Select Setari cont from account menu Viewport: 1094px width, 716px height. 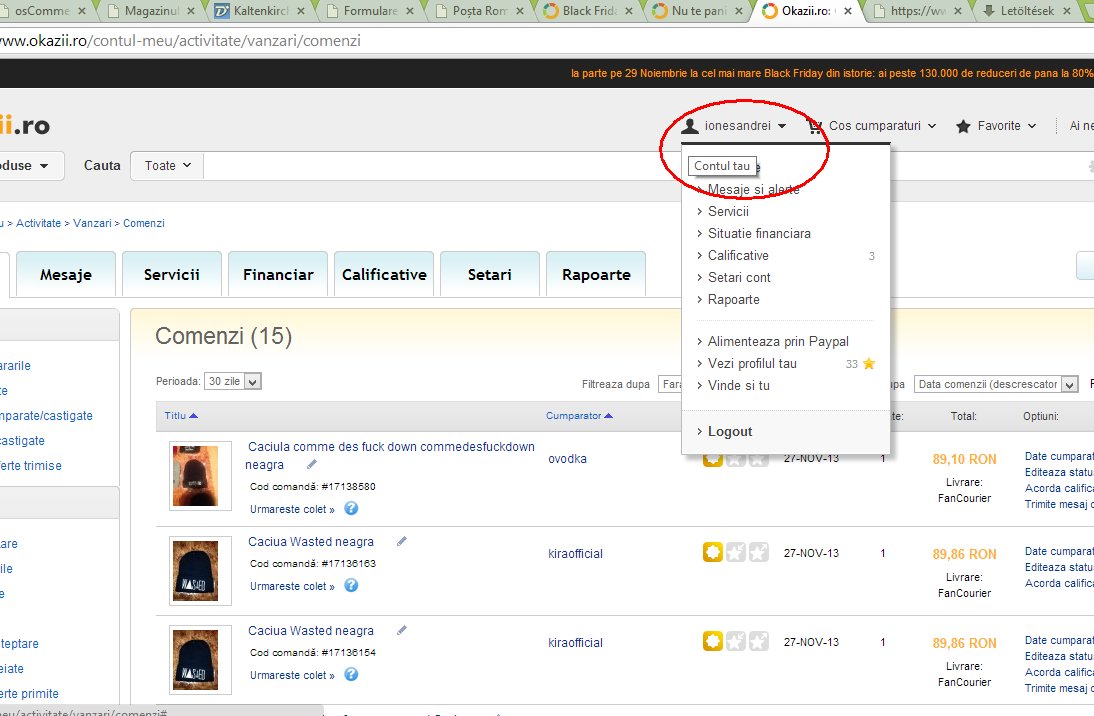[x=739, y=277]
